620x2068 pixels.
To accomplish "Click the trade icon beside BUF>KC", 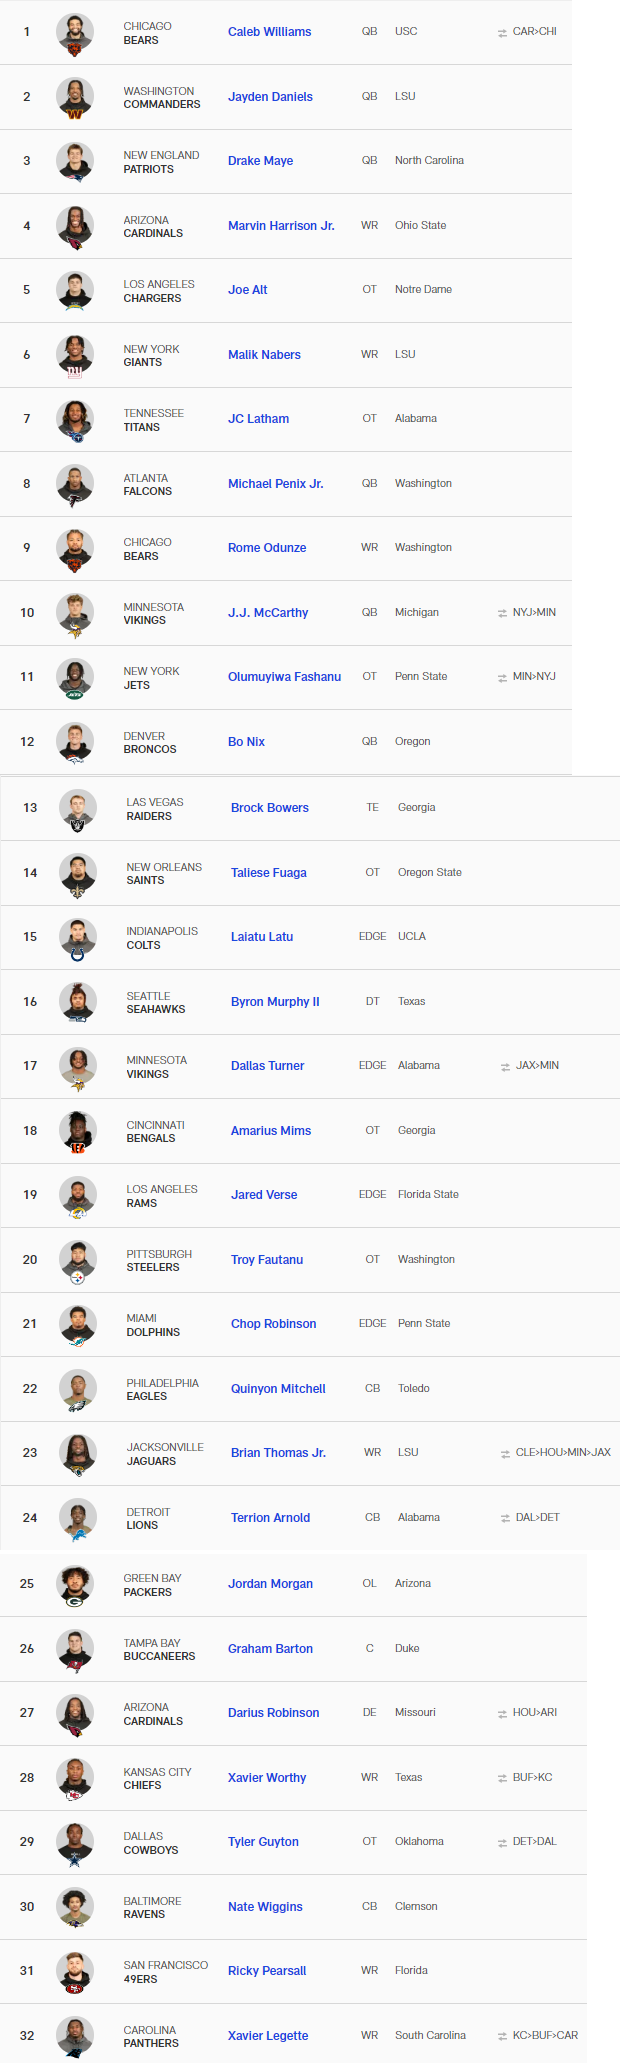I will (502, 1778).
